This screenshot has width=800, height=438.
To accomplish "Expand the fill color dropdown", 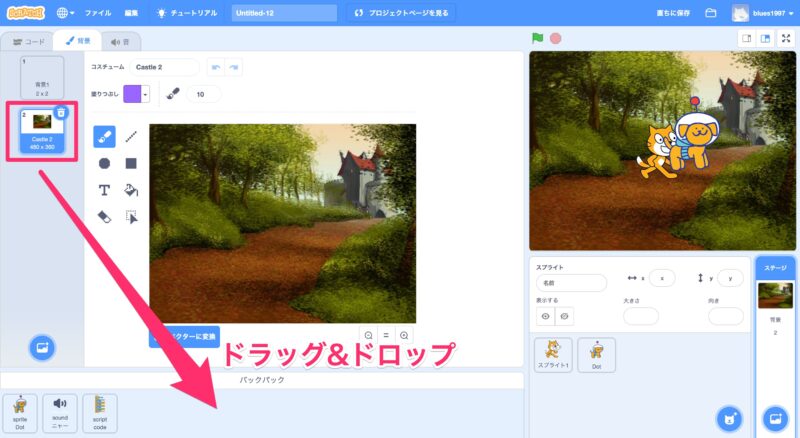I will tap(145, 93).
